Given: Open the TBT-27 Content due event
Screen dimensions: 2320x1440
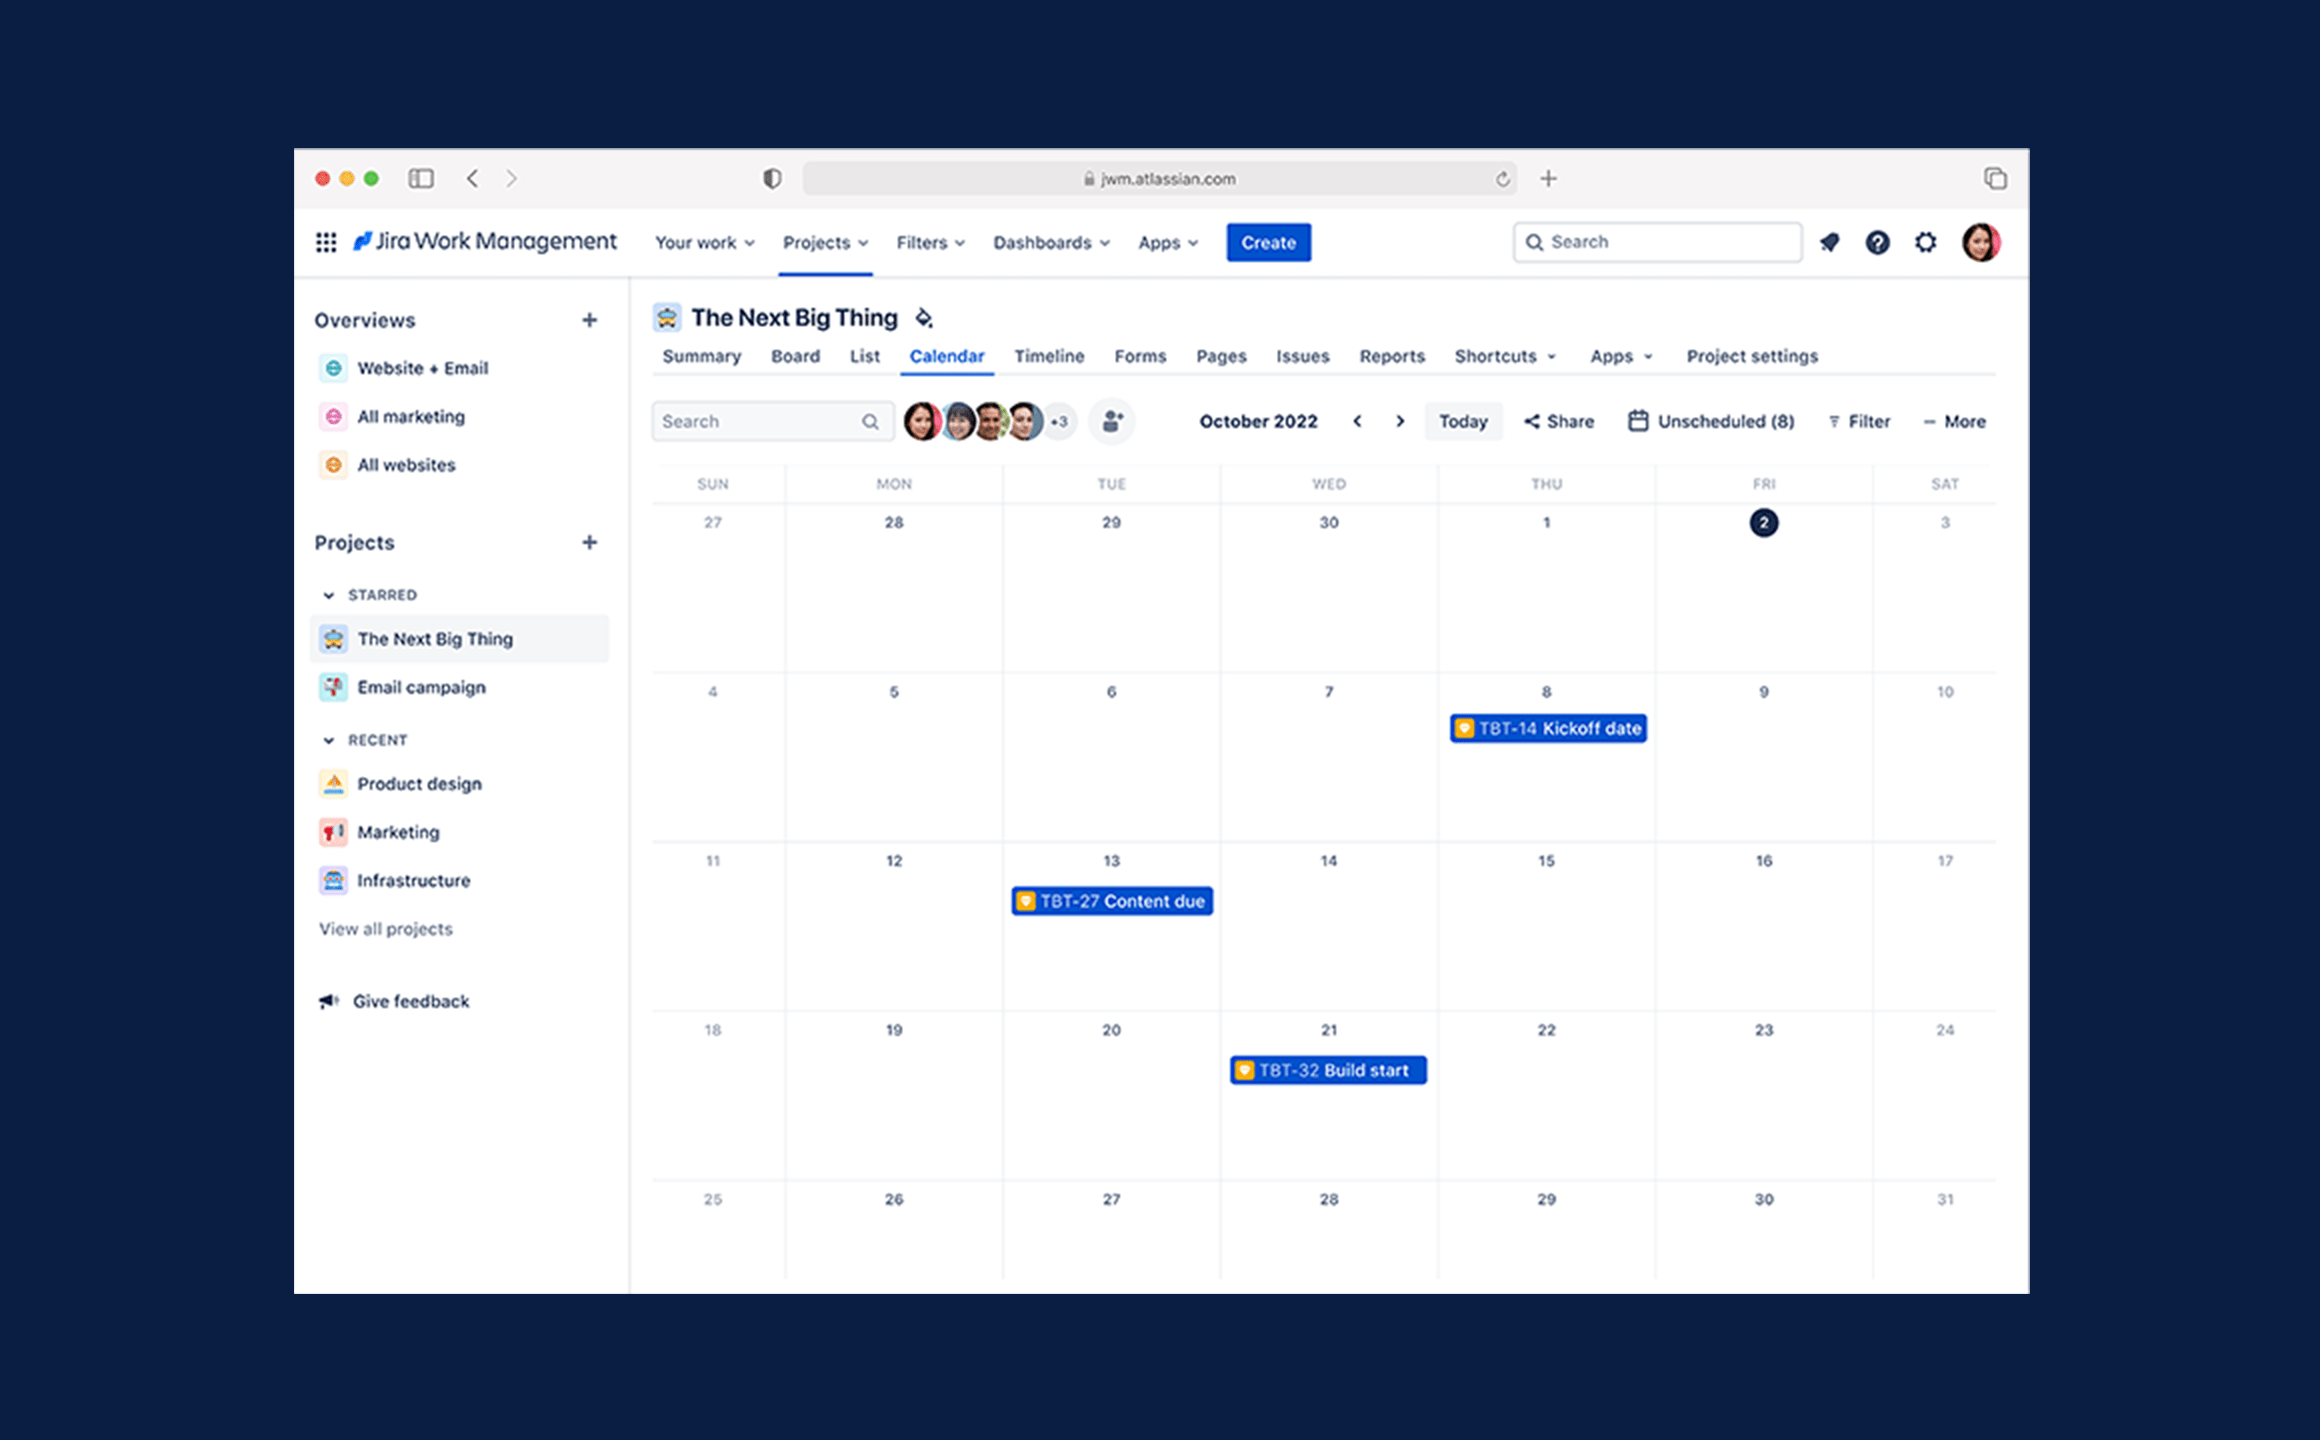Looking at the screenshot, I should pos(1112,901).
